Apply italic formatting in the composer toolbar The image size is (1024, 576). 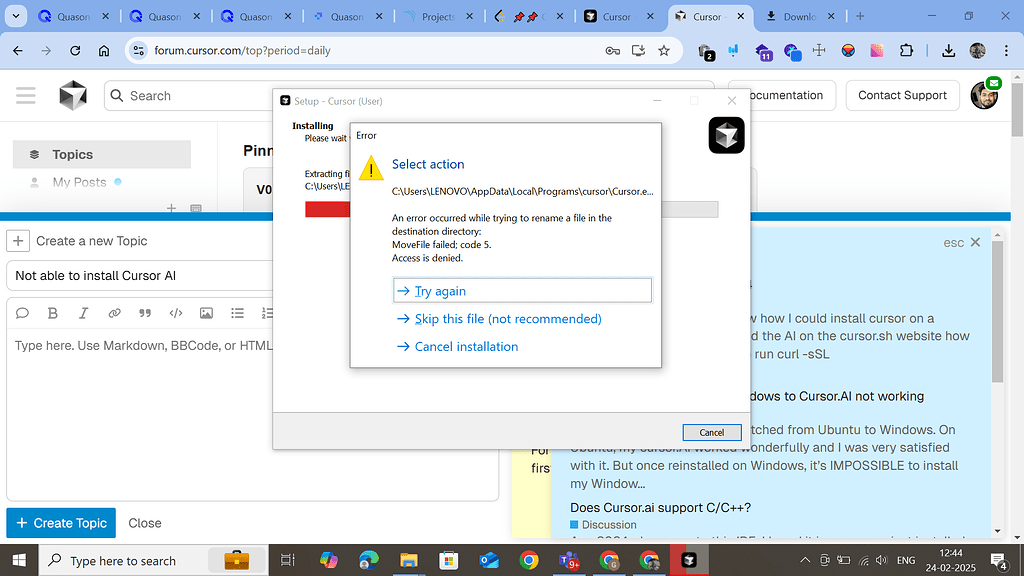[x=84, y=313]
